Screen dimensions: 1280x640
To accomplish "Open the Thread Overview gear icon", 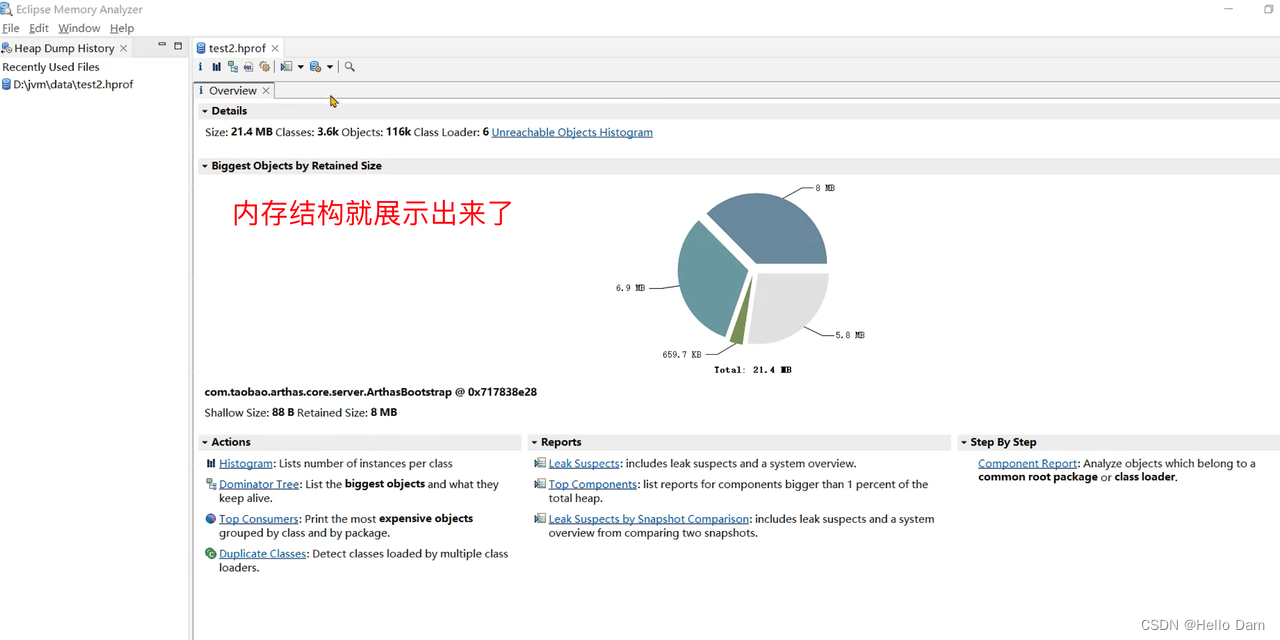I will click(264, 67).
